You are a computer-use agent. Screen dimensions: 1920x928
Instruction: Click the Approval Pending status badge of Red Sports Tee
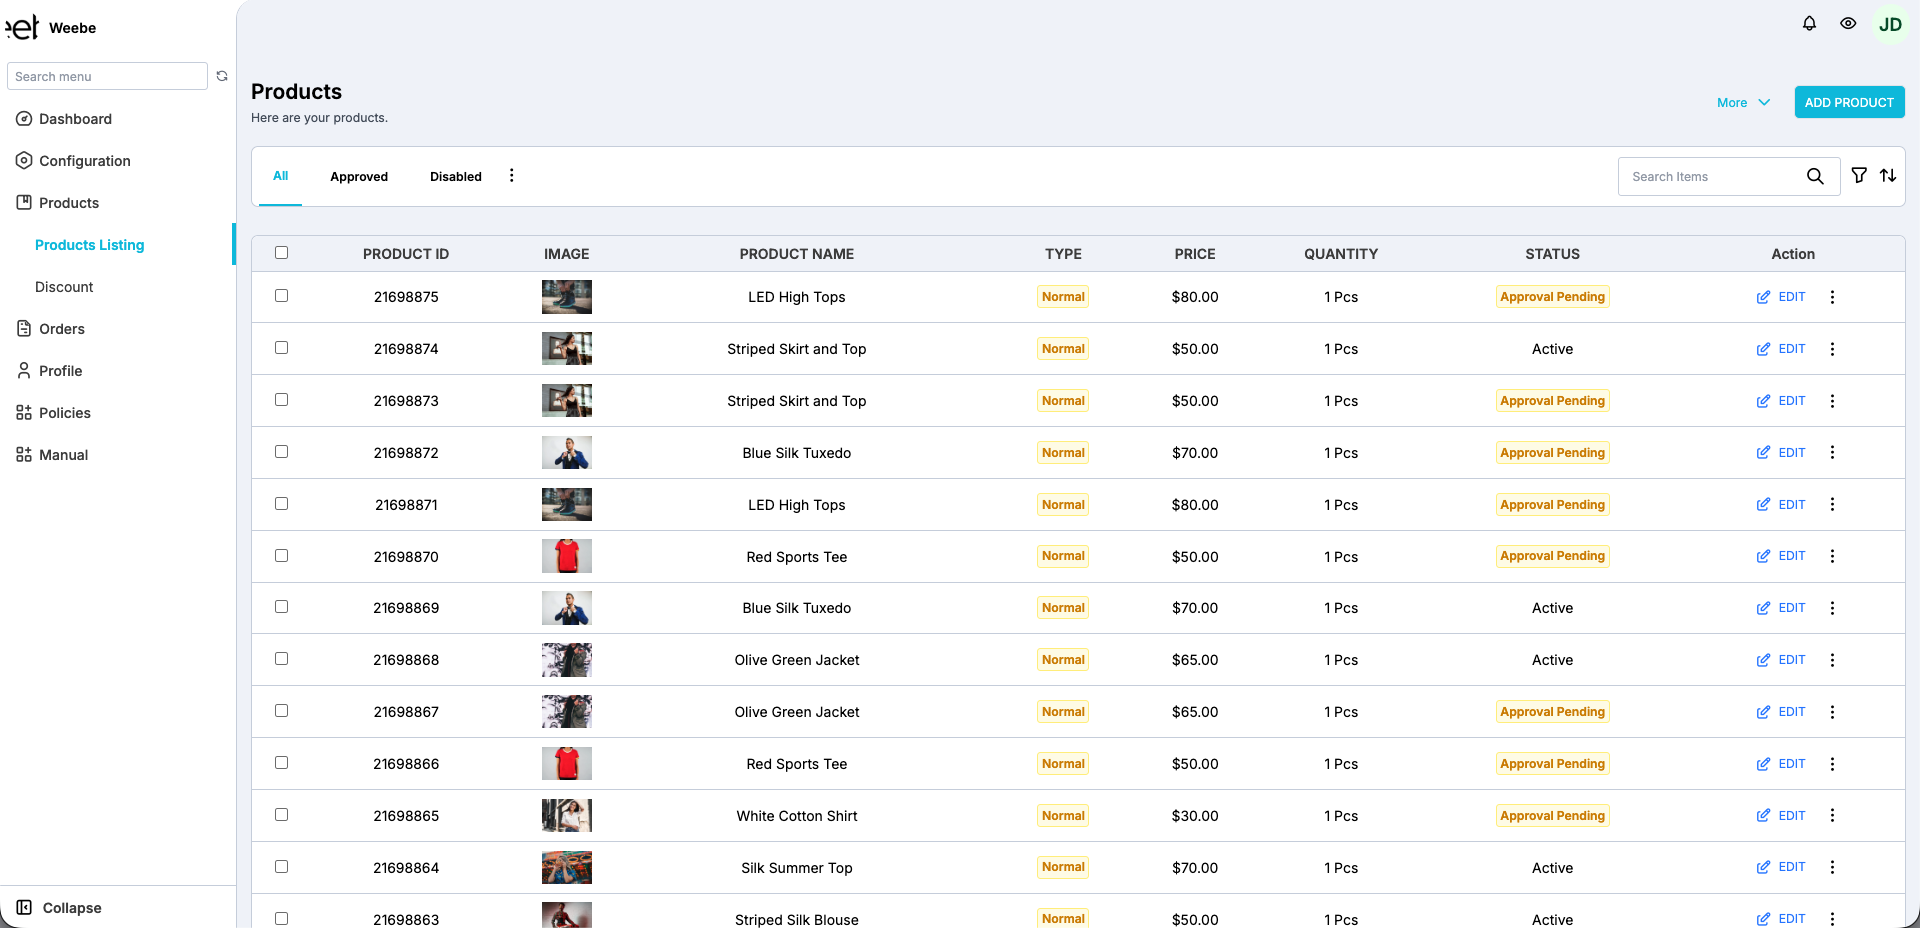[x=1552, y=555]
